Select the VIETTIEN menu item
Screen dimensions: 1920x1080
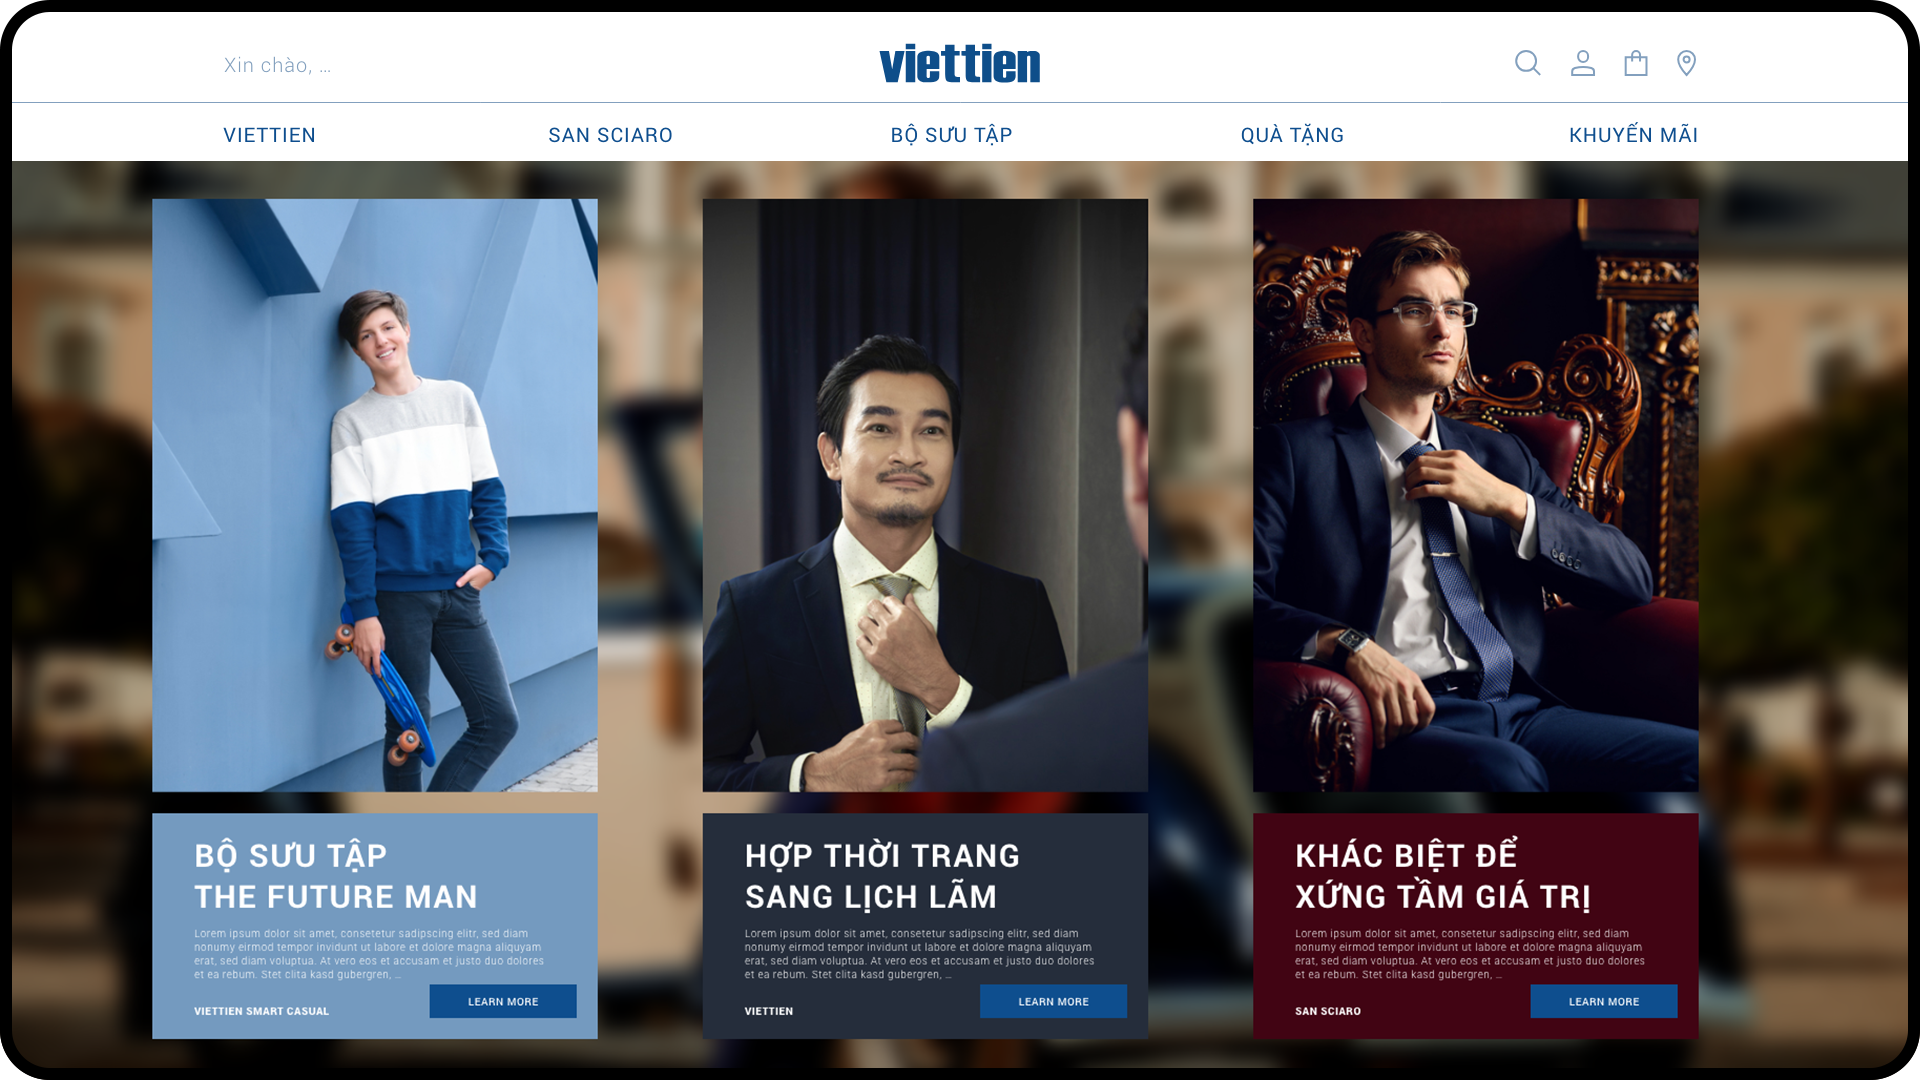[269, 135]
